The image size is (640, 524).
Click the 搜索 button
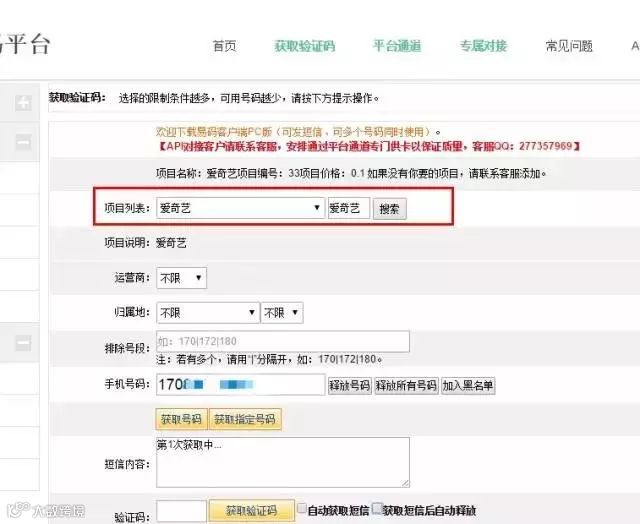pyautogui.click(x=389, y=209)
